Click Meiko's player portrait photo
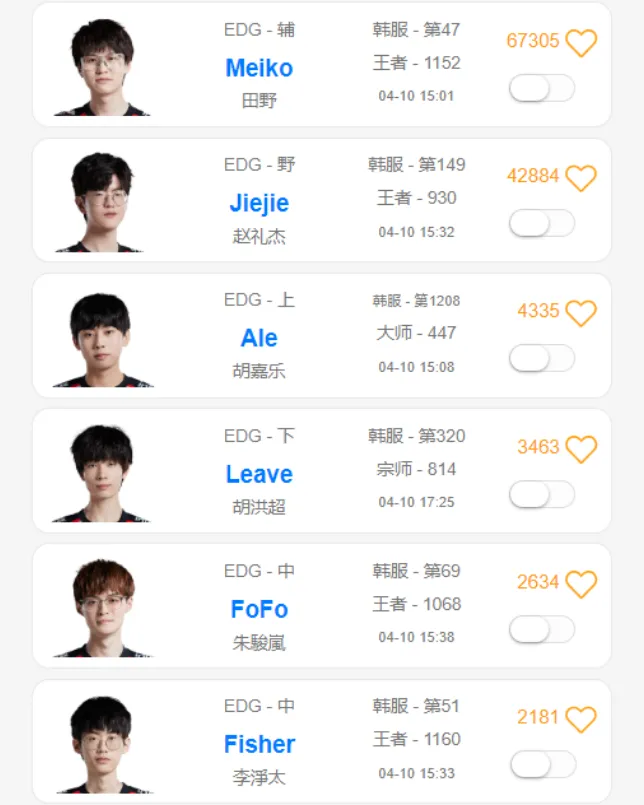Screen dimensions: 644x805 coord(102,67)
